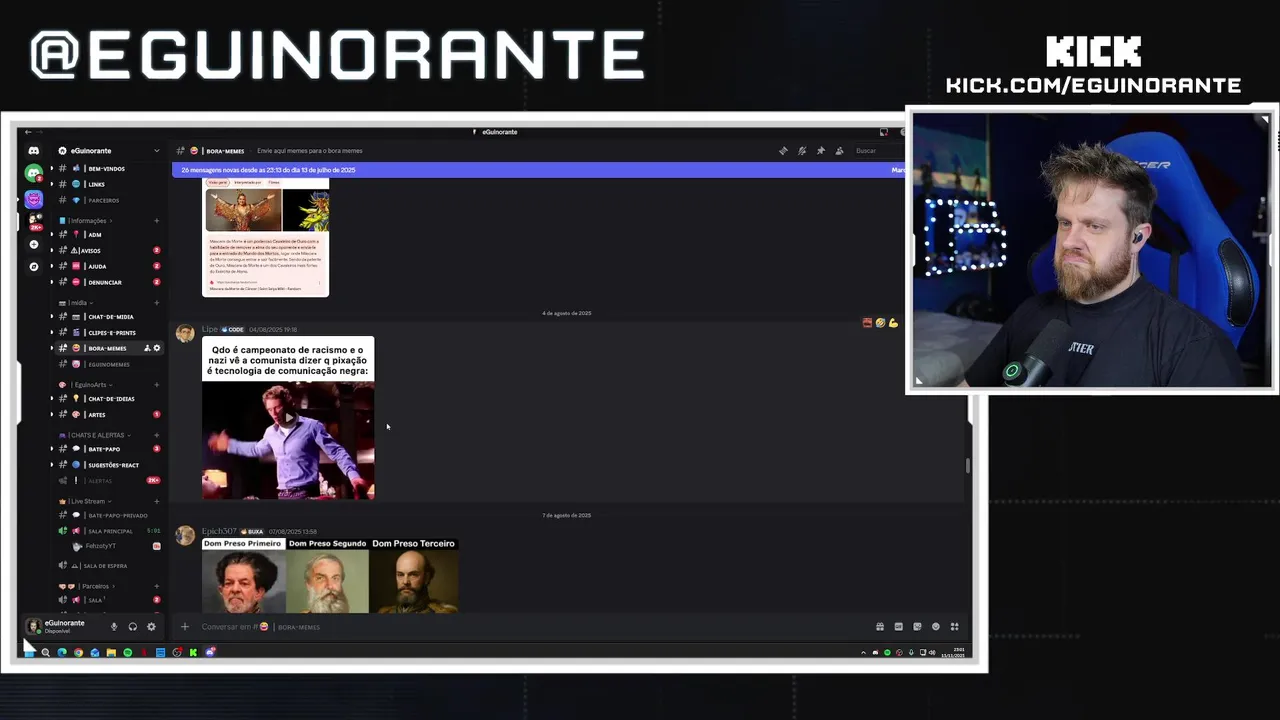This screenshot has width=1280, height=720.
Task: Collapse the EguinoArts category
Action: pyautogui.click(x=86, y=385)
